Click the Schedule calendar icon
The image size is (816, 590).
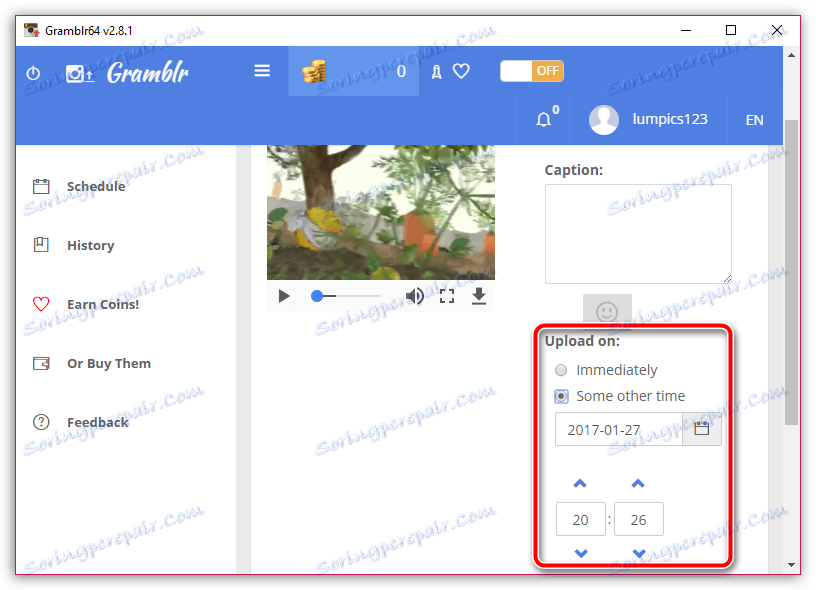(x=41, y=186)
